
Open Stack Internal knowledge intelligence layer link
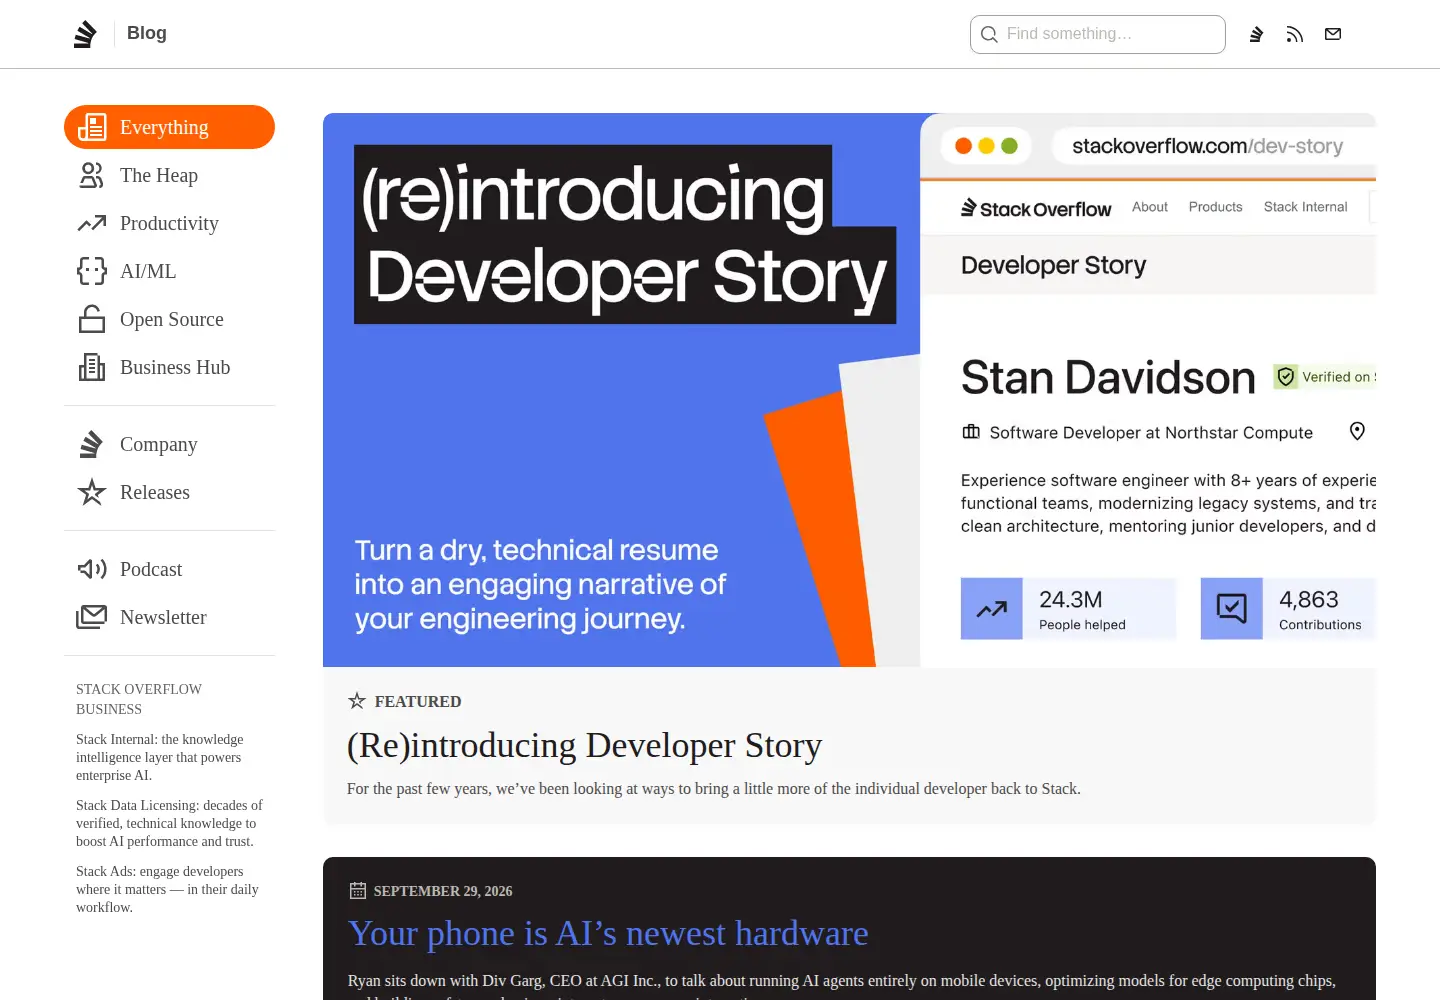click(x=160, y=757)
